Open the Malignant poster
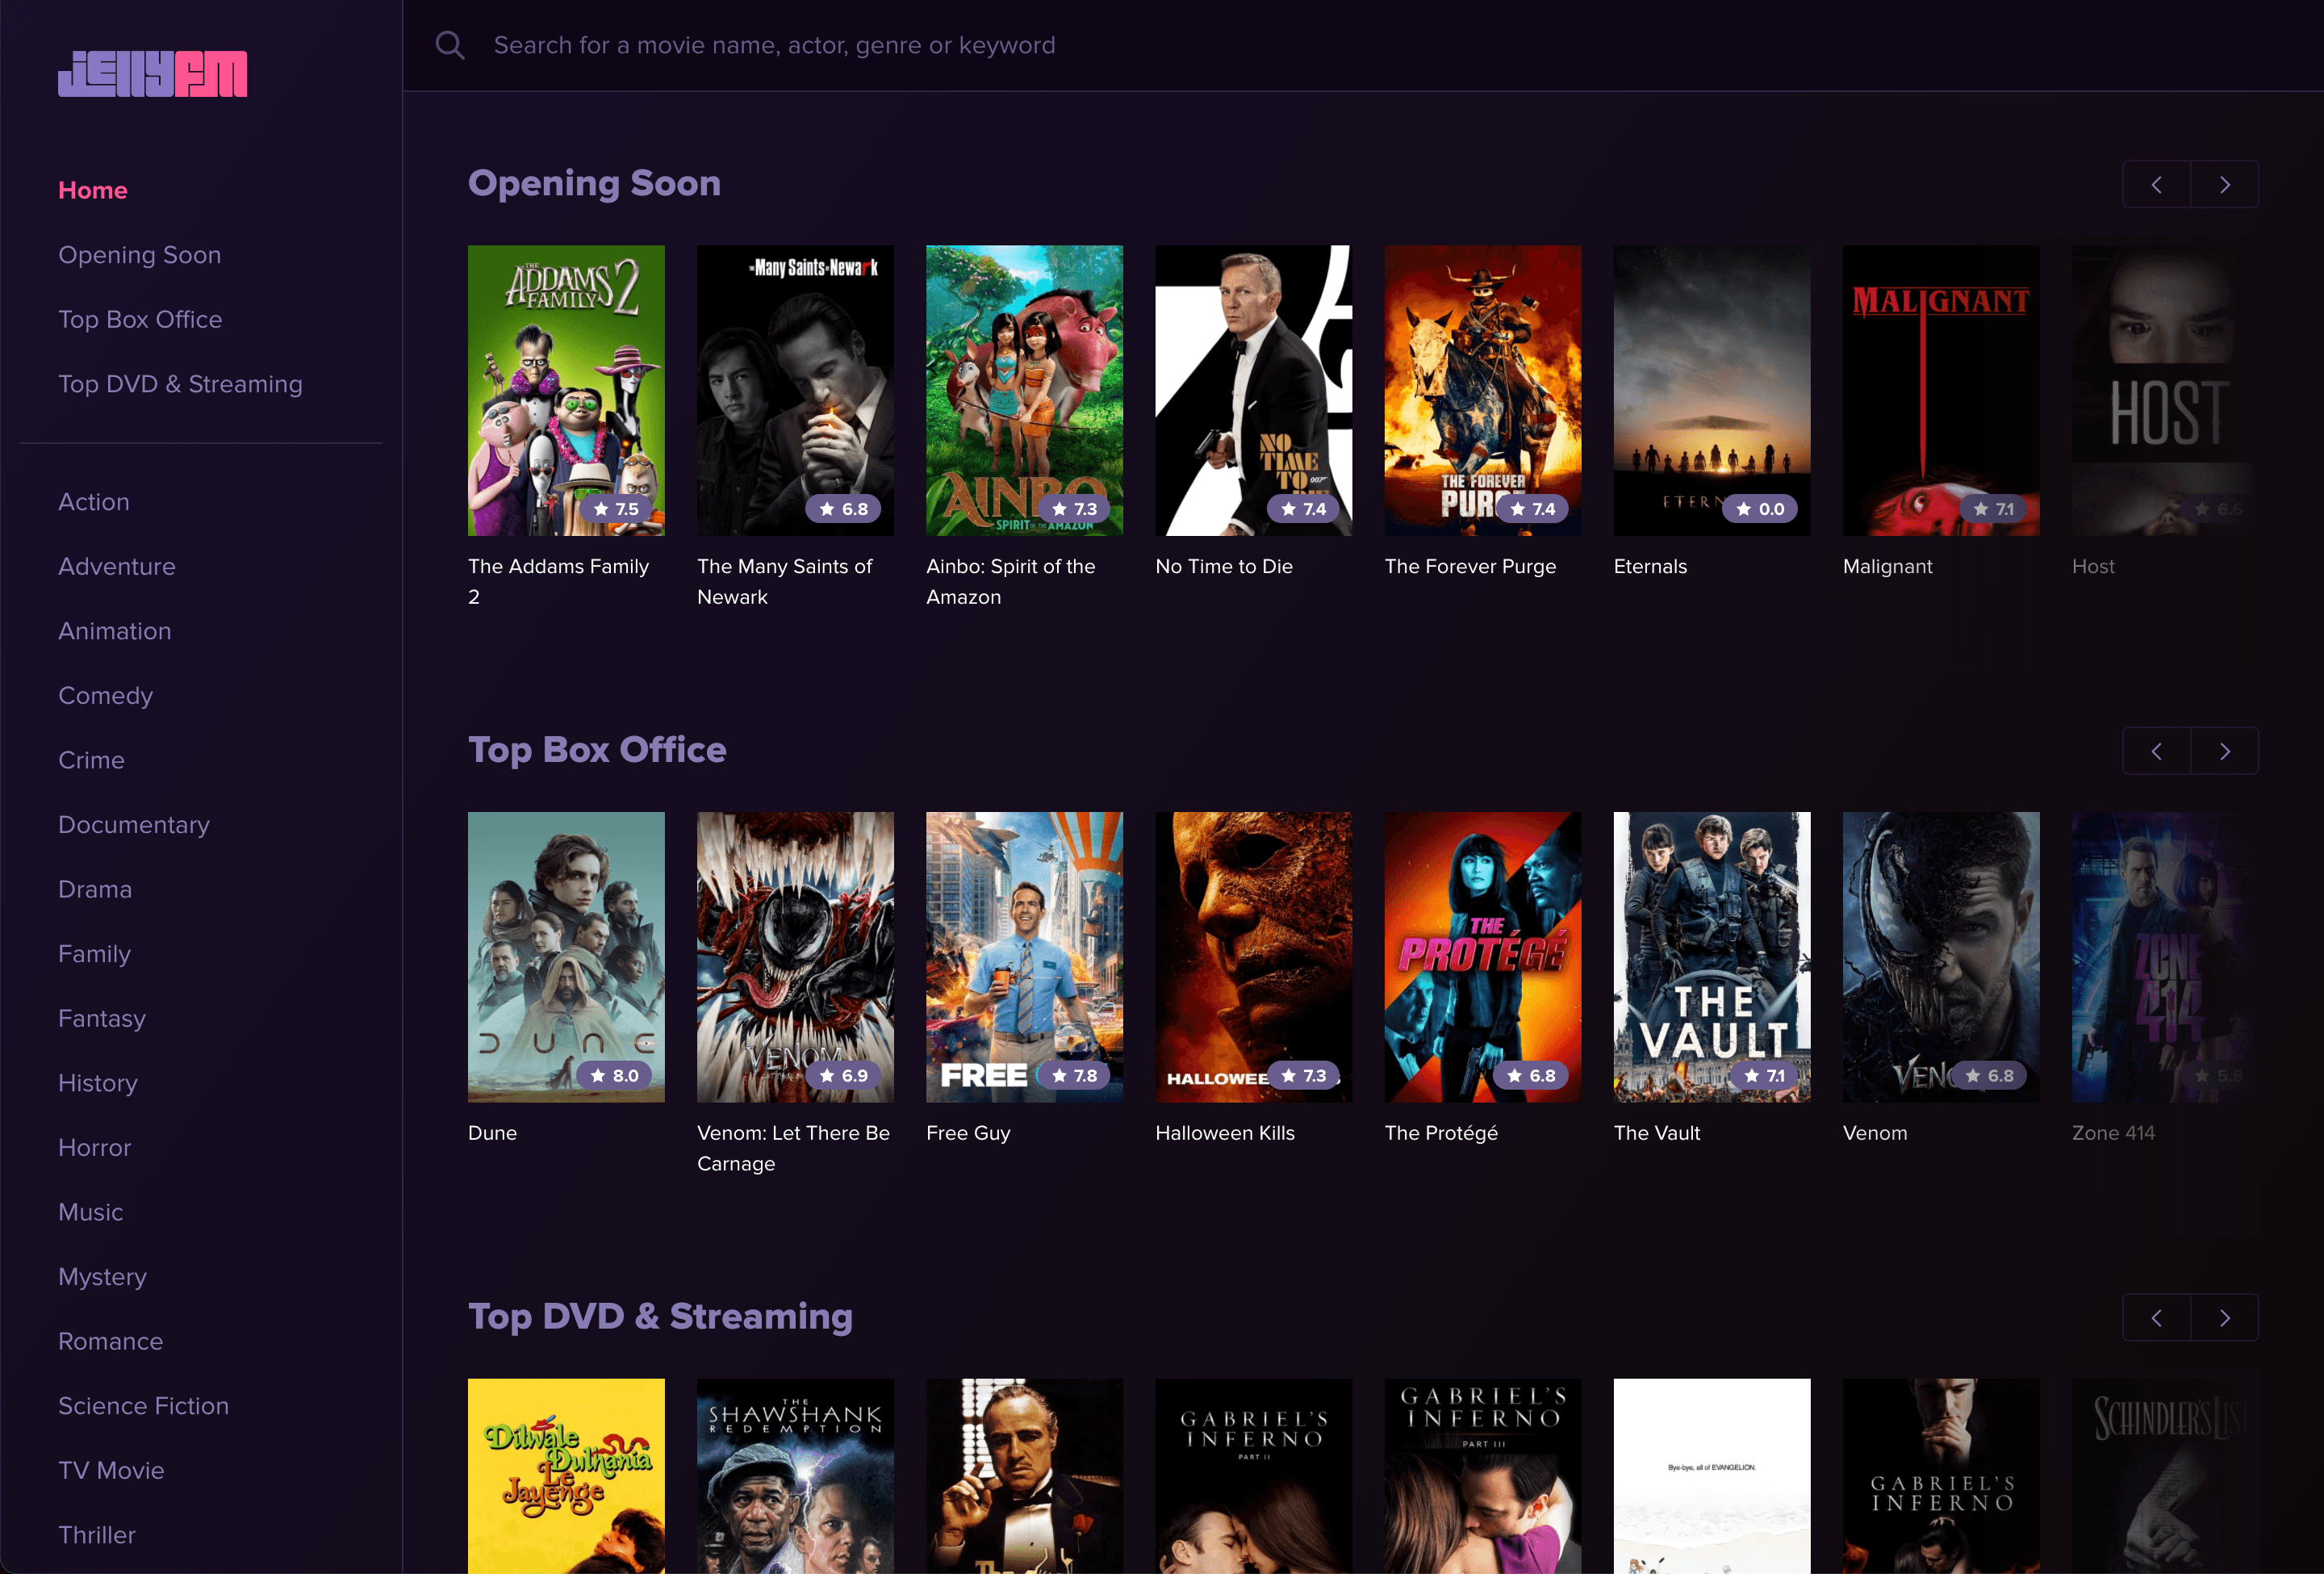This screenshot has width=2324, height=1574. click(1941, 390)
